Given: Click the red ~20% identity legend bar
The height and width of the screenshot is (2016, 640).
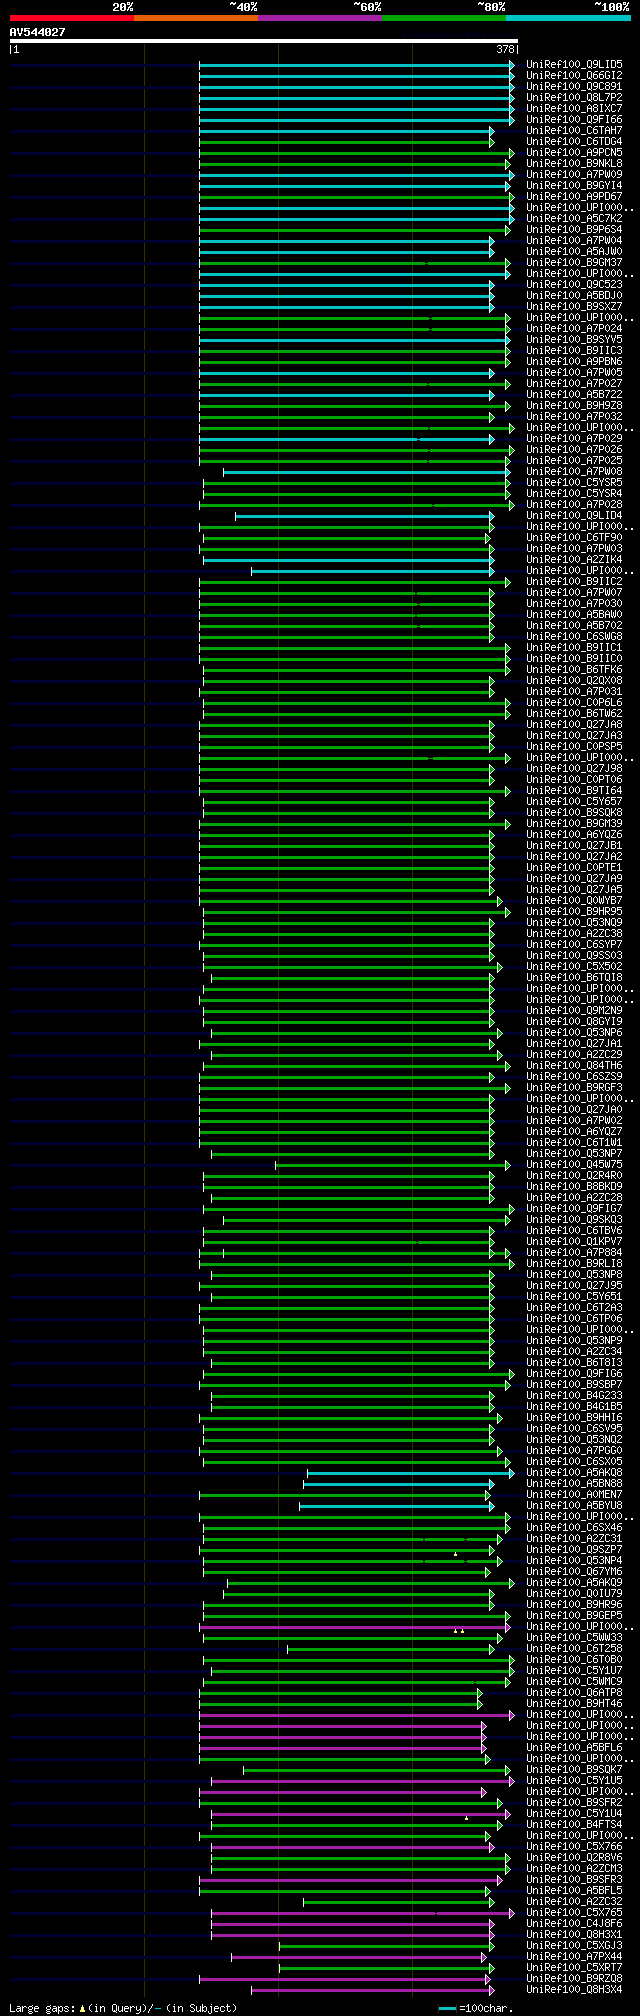Looking at the screenshot, I should (x=72, y=17).
